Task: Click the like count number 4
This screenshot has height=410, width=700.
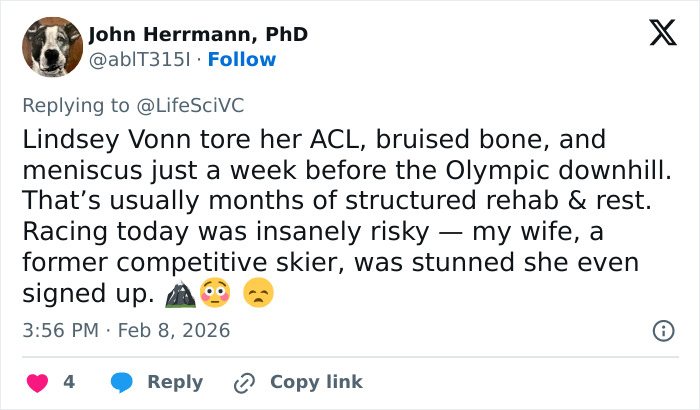Action: pos(69,382)
